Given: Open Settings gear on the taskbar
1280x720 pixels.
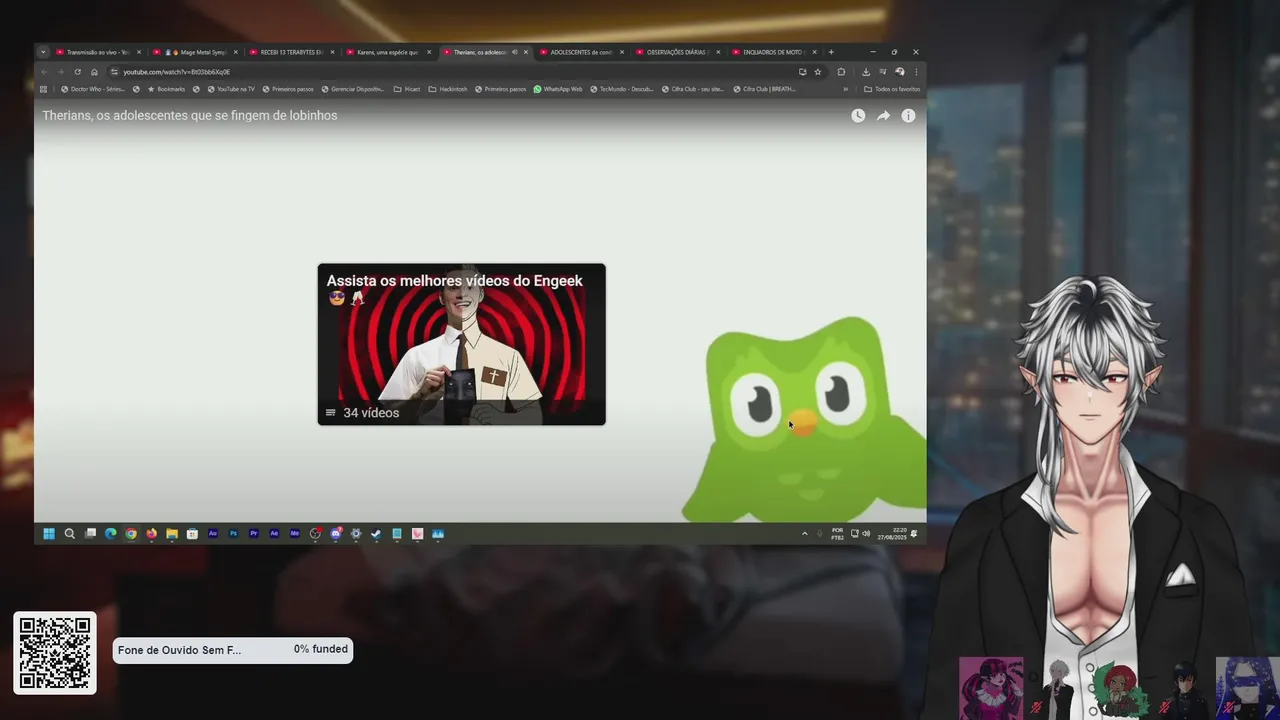Looking at the screenshot, I should click(356, 534).
